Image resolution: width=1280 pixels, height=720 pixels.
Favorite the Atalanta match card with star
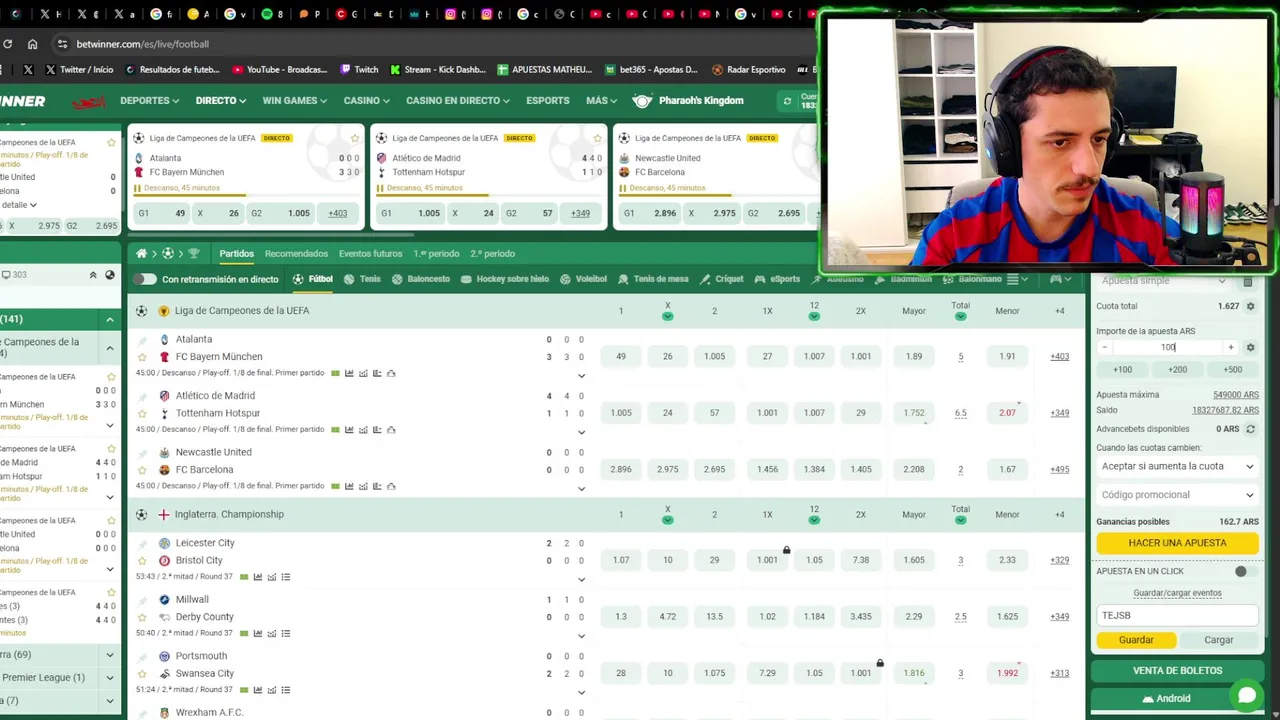point(355,138)
